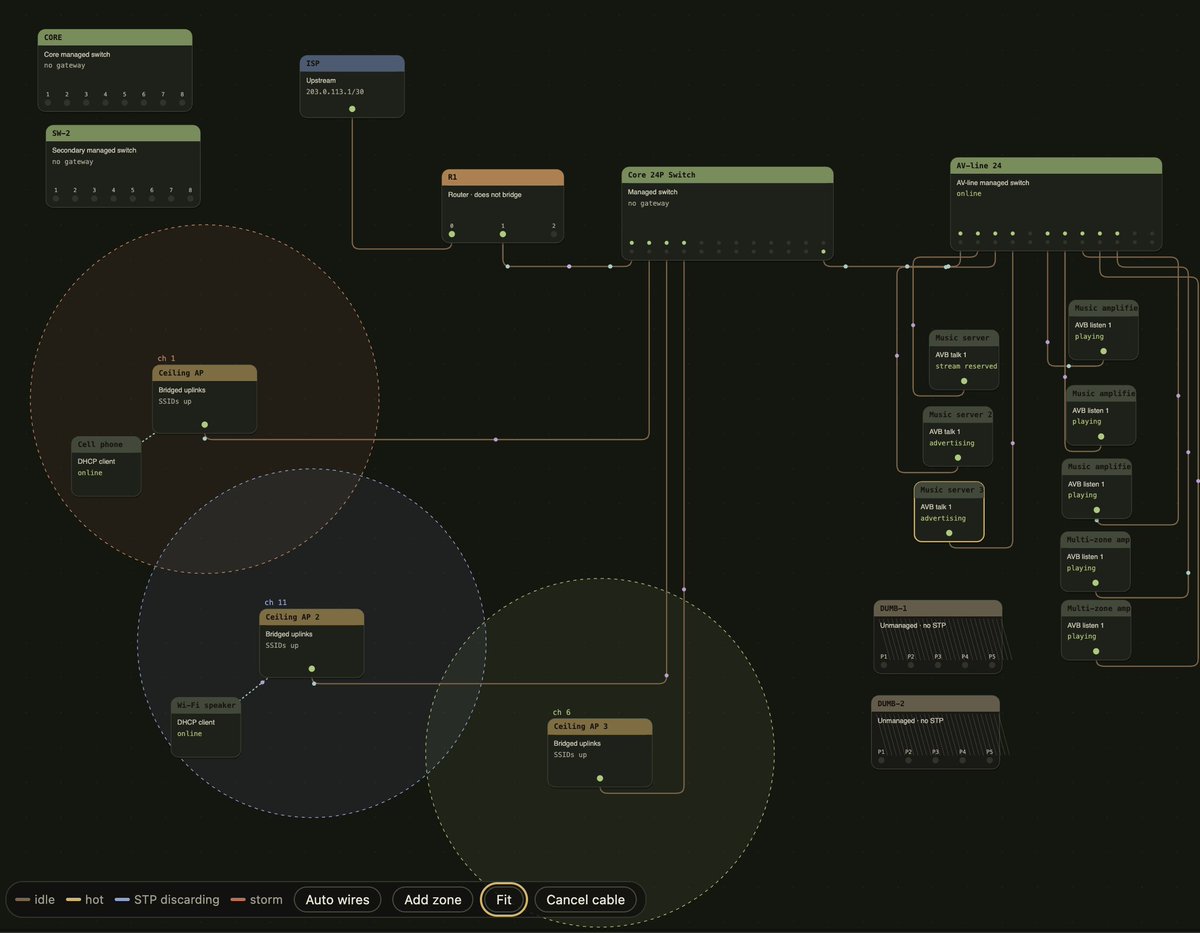
Task: Select the ISP node header
Action: pos(352,63)
